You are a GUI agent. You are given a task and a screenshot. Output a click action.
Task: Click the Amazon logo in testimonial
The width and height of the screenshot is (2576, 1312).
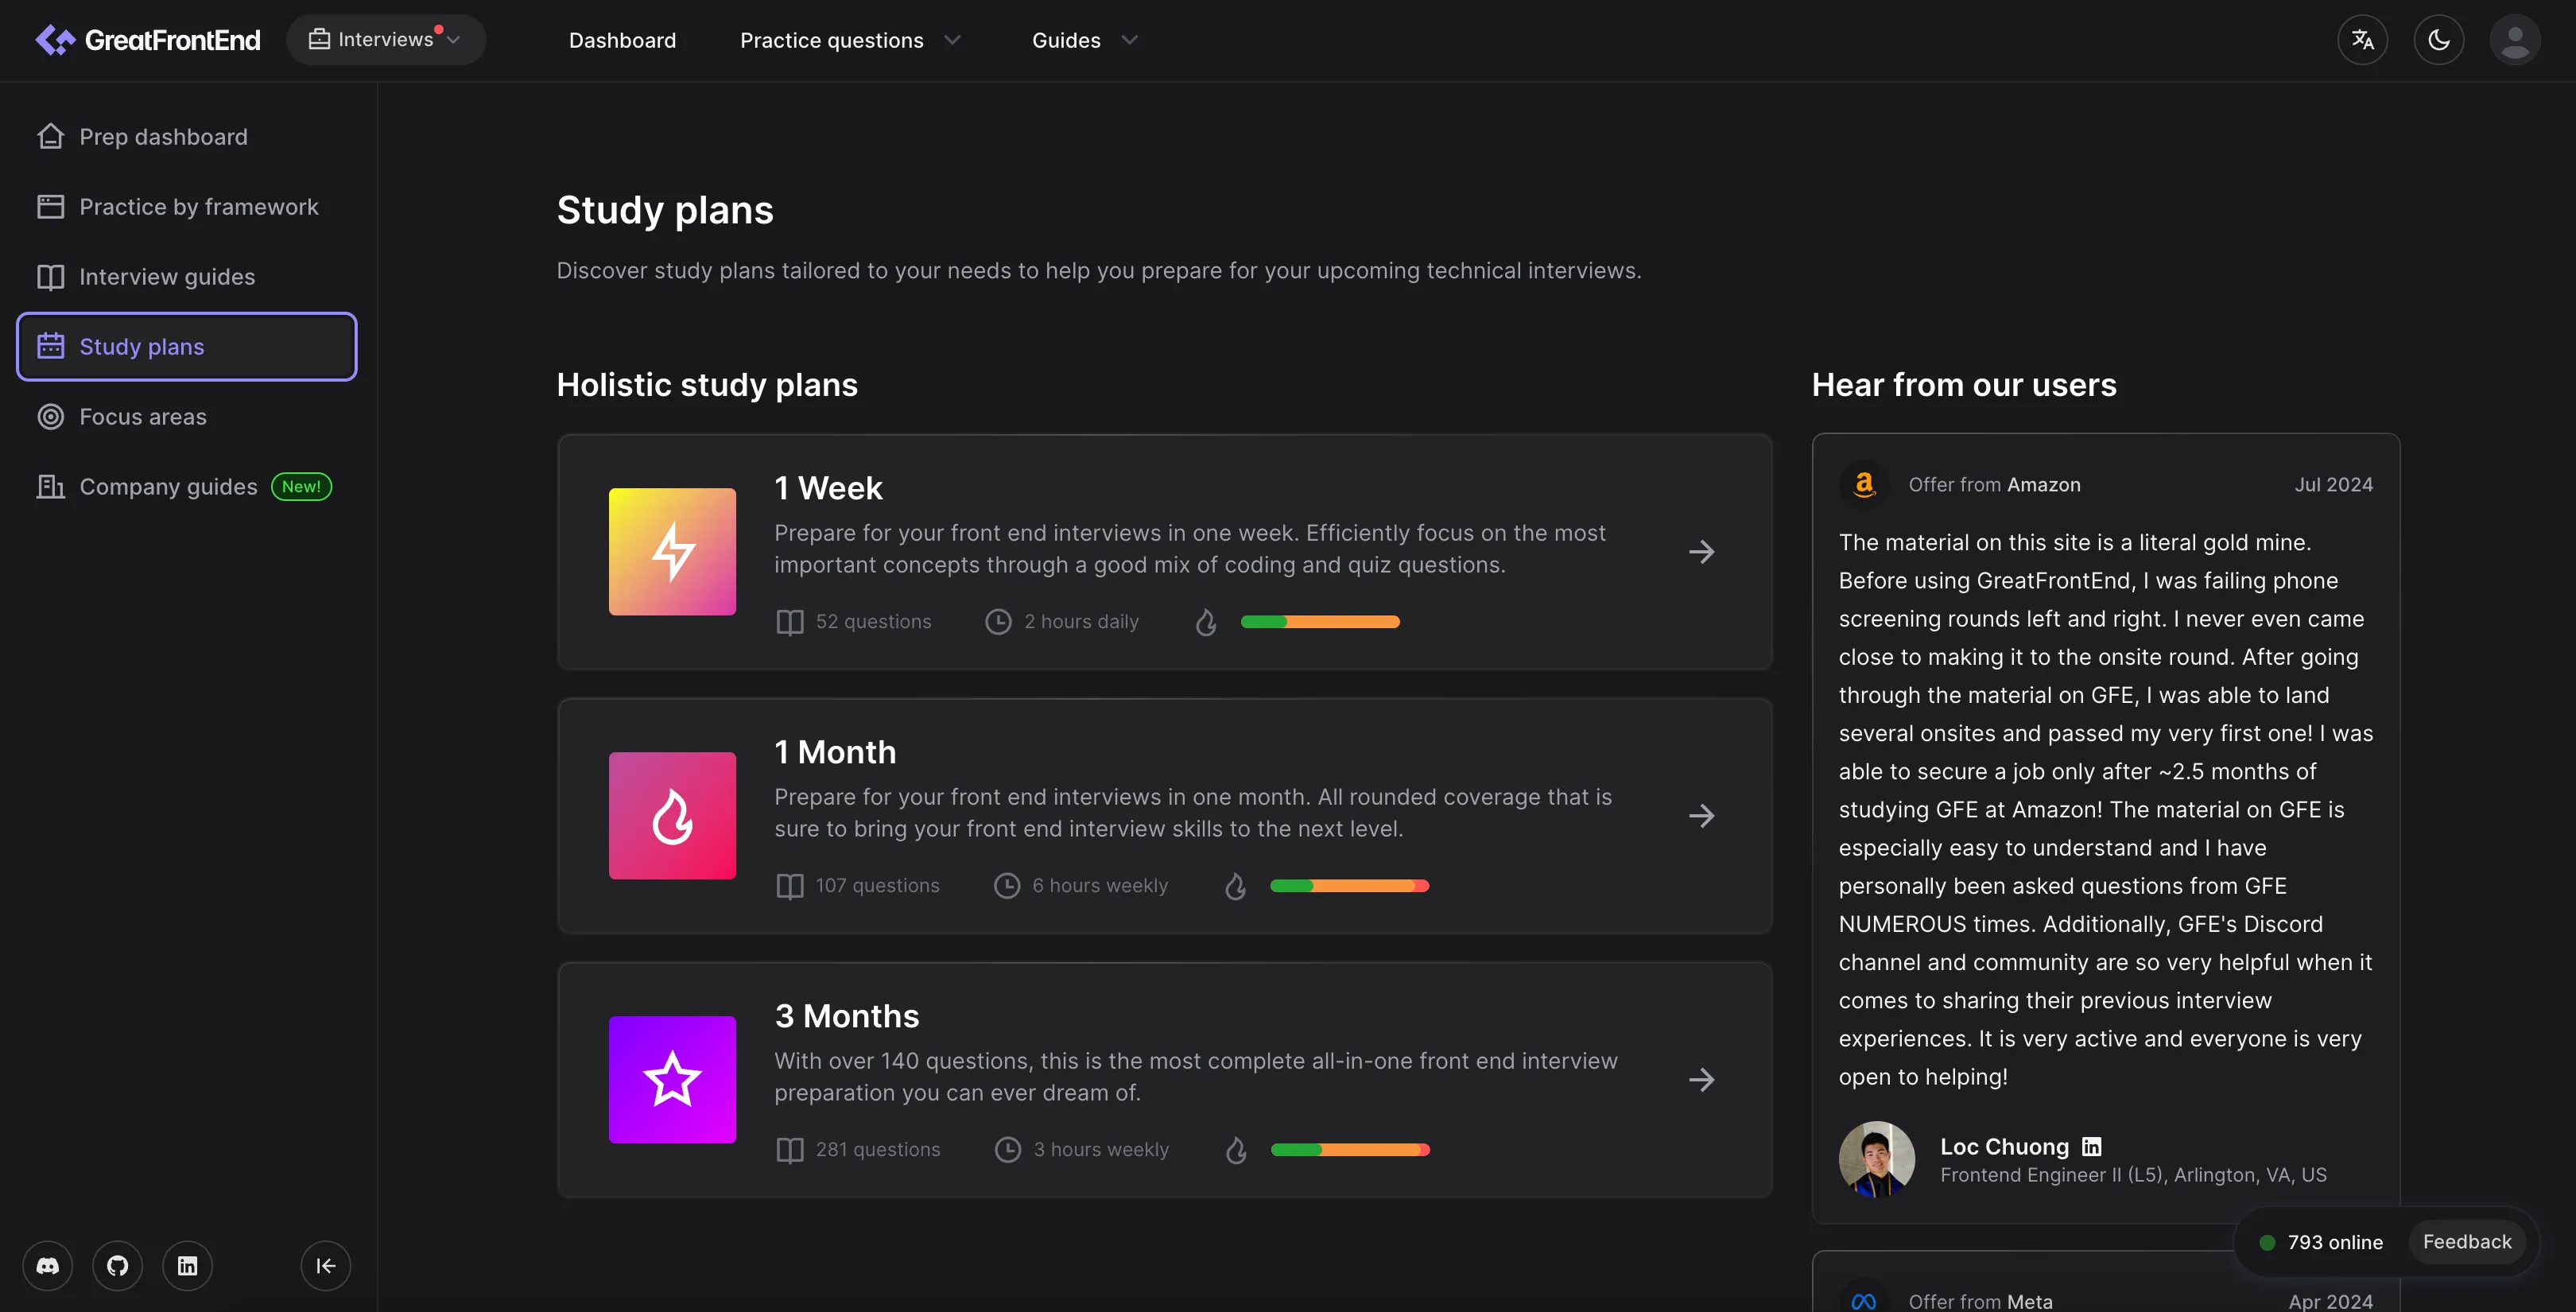1864,485
